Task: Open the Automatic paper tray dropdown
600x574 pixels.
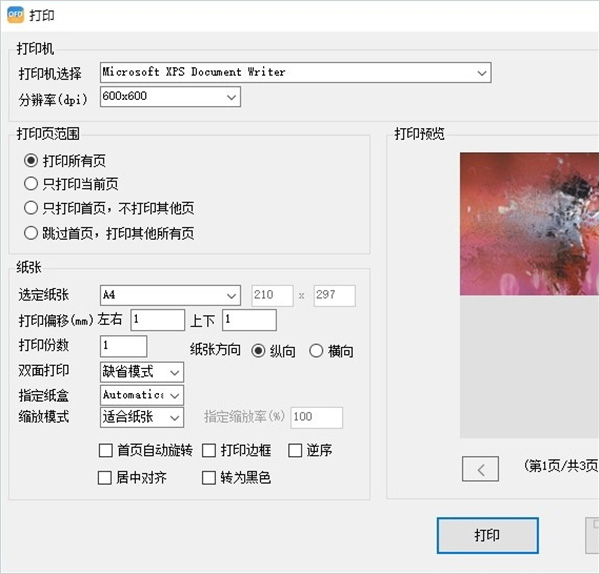Action: click(142, 395)
